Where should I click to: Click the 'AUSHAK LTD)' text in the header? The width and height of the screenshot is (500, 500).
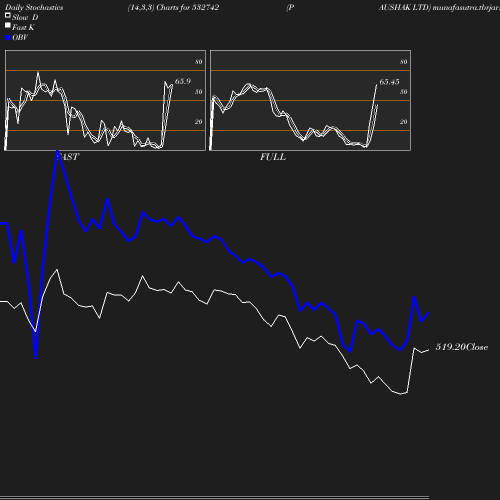405,8
